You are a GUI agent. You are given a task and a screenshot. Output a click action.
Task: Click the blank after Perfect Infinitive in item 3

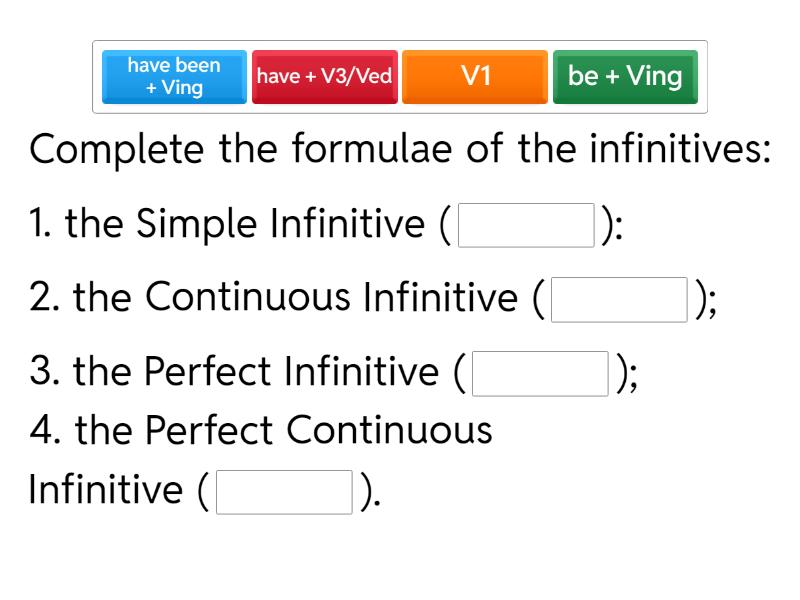(541, 373)
